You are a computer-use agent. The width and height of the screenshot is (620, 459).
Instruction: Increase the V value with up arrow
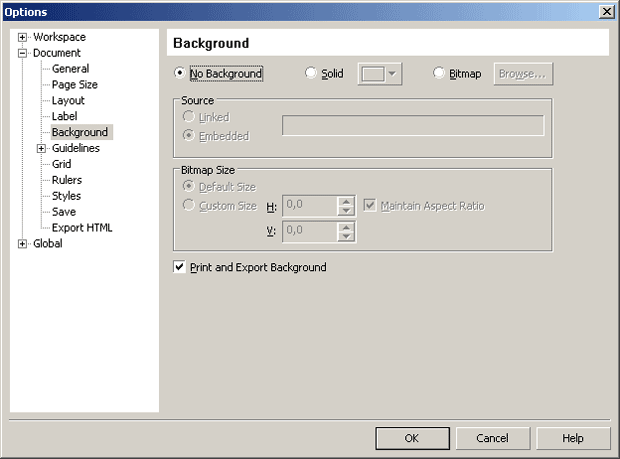pyautogui.click(x=346, y=227)
